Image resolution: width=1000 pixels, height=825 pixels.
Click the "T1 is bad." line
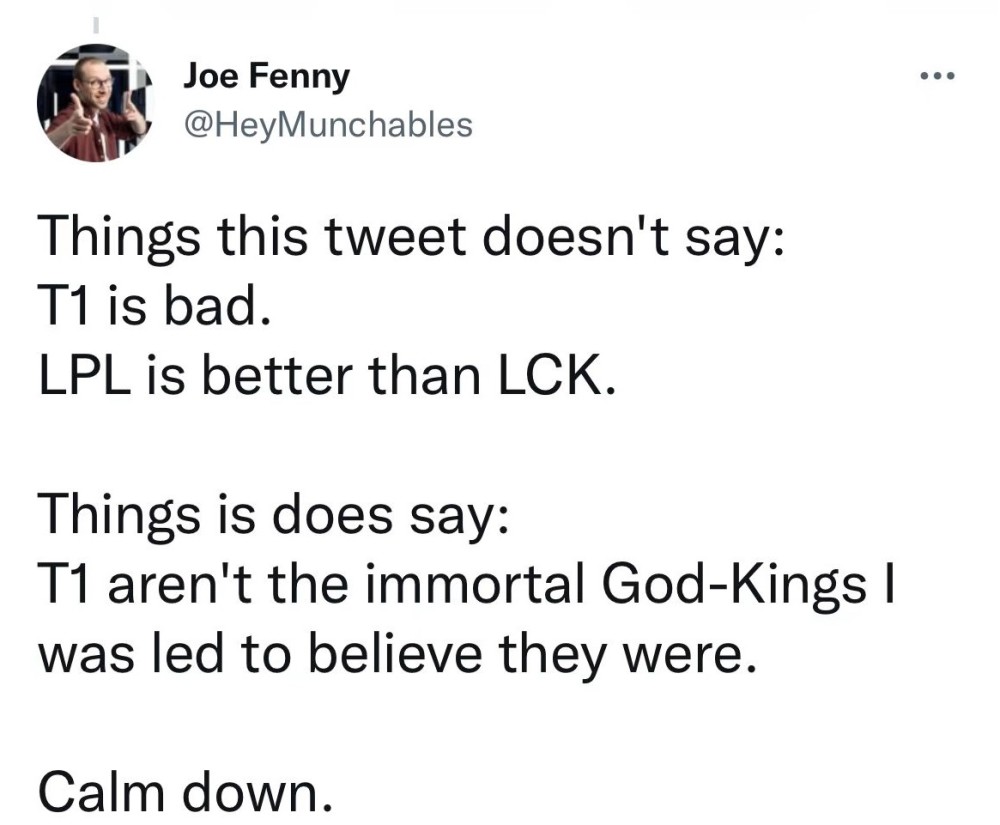pos(153,313)
